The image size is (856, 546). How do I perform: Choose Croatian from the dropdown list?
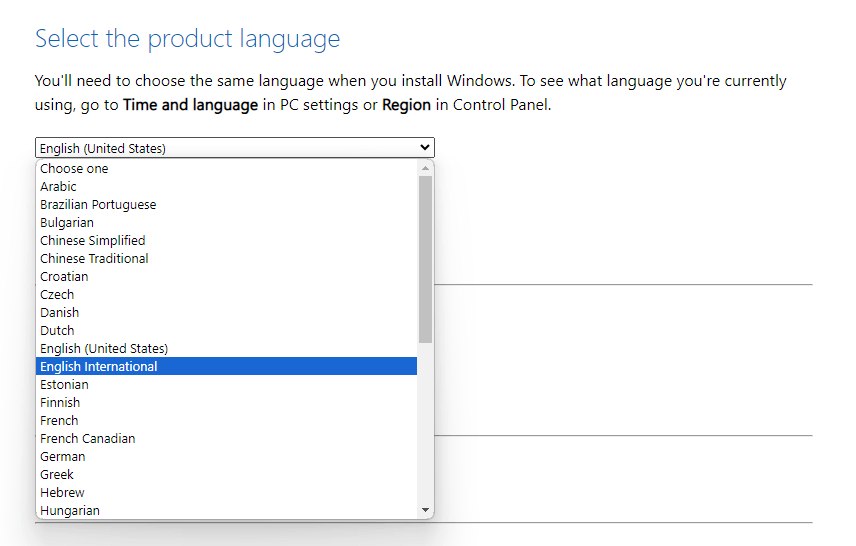[x=227, y=277]
